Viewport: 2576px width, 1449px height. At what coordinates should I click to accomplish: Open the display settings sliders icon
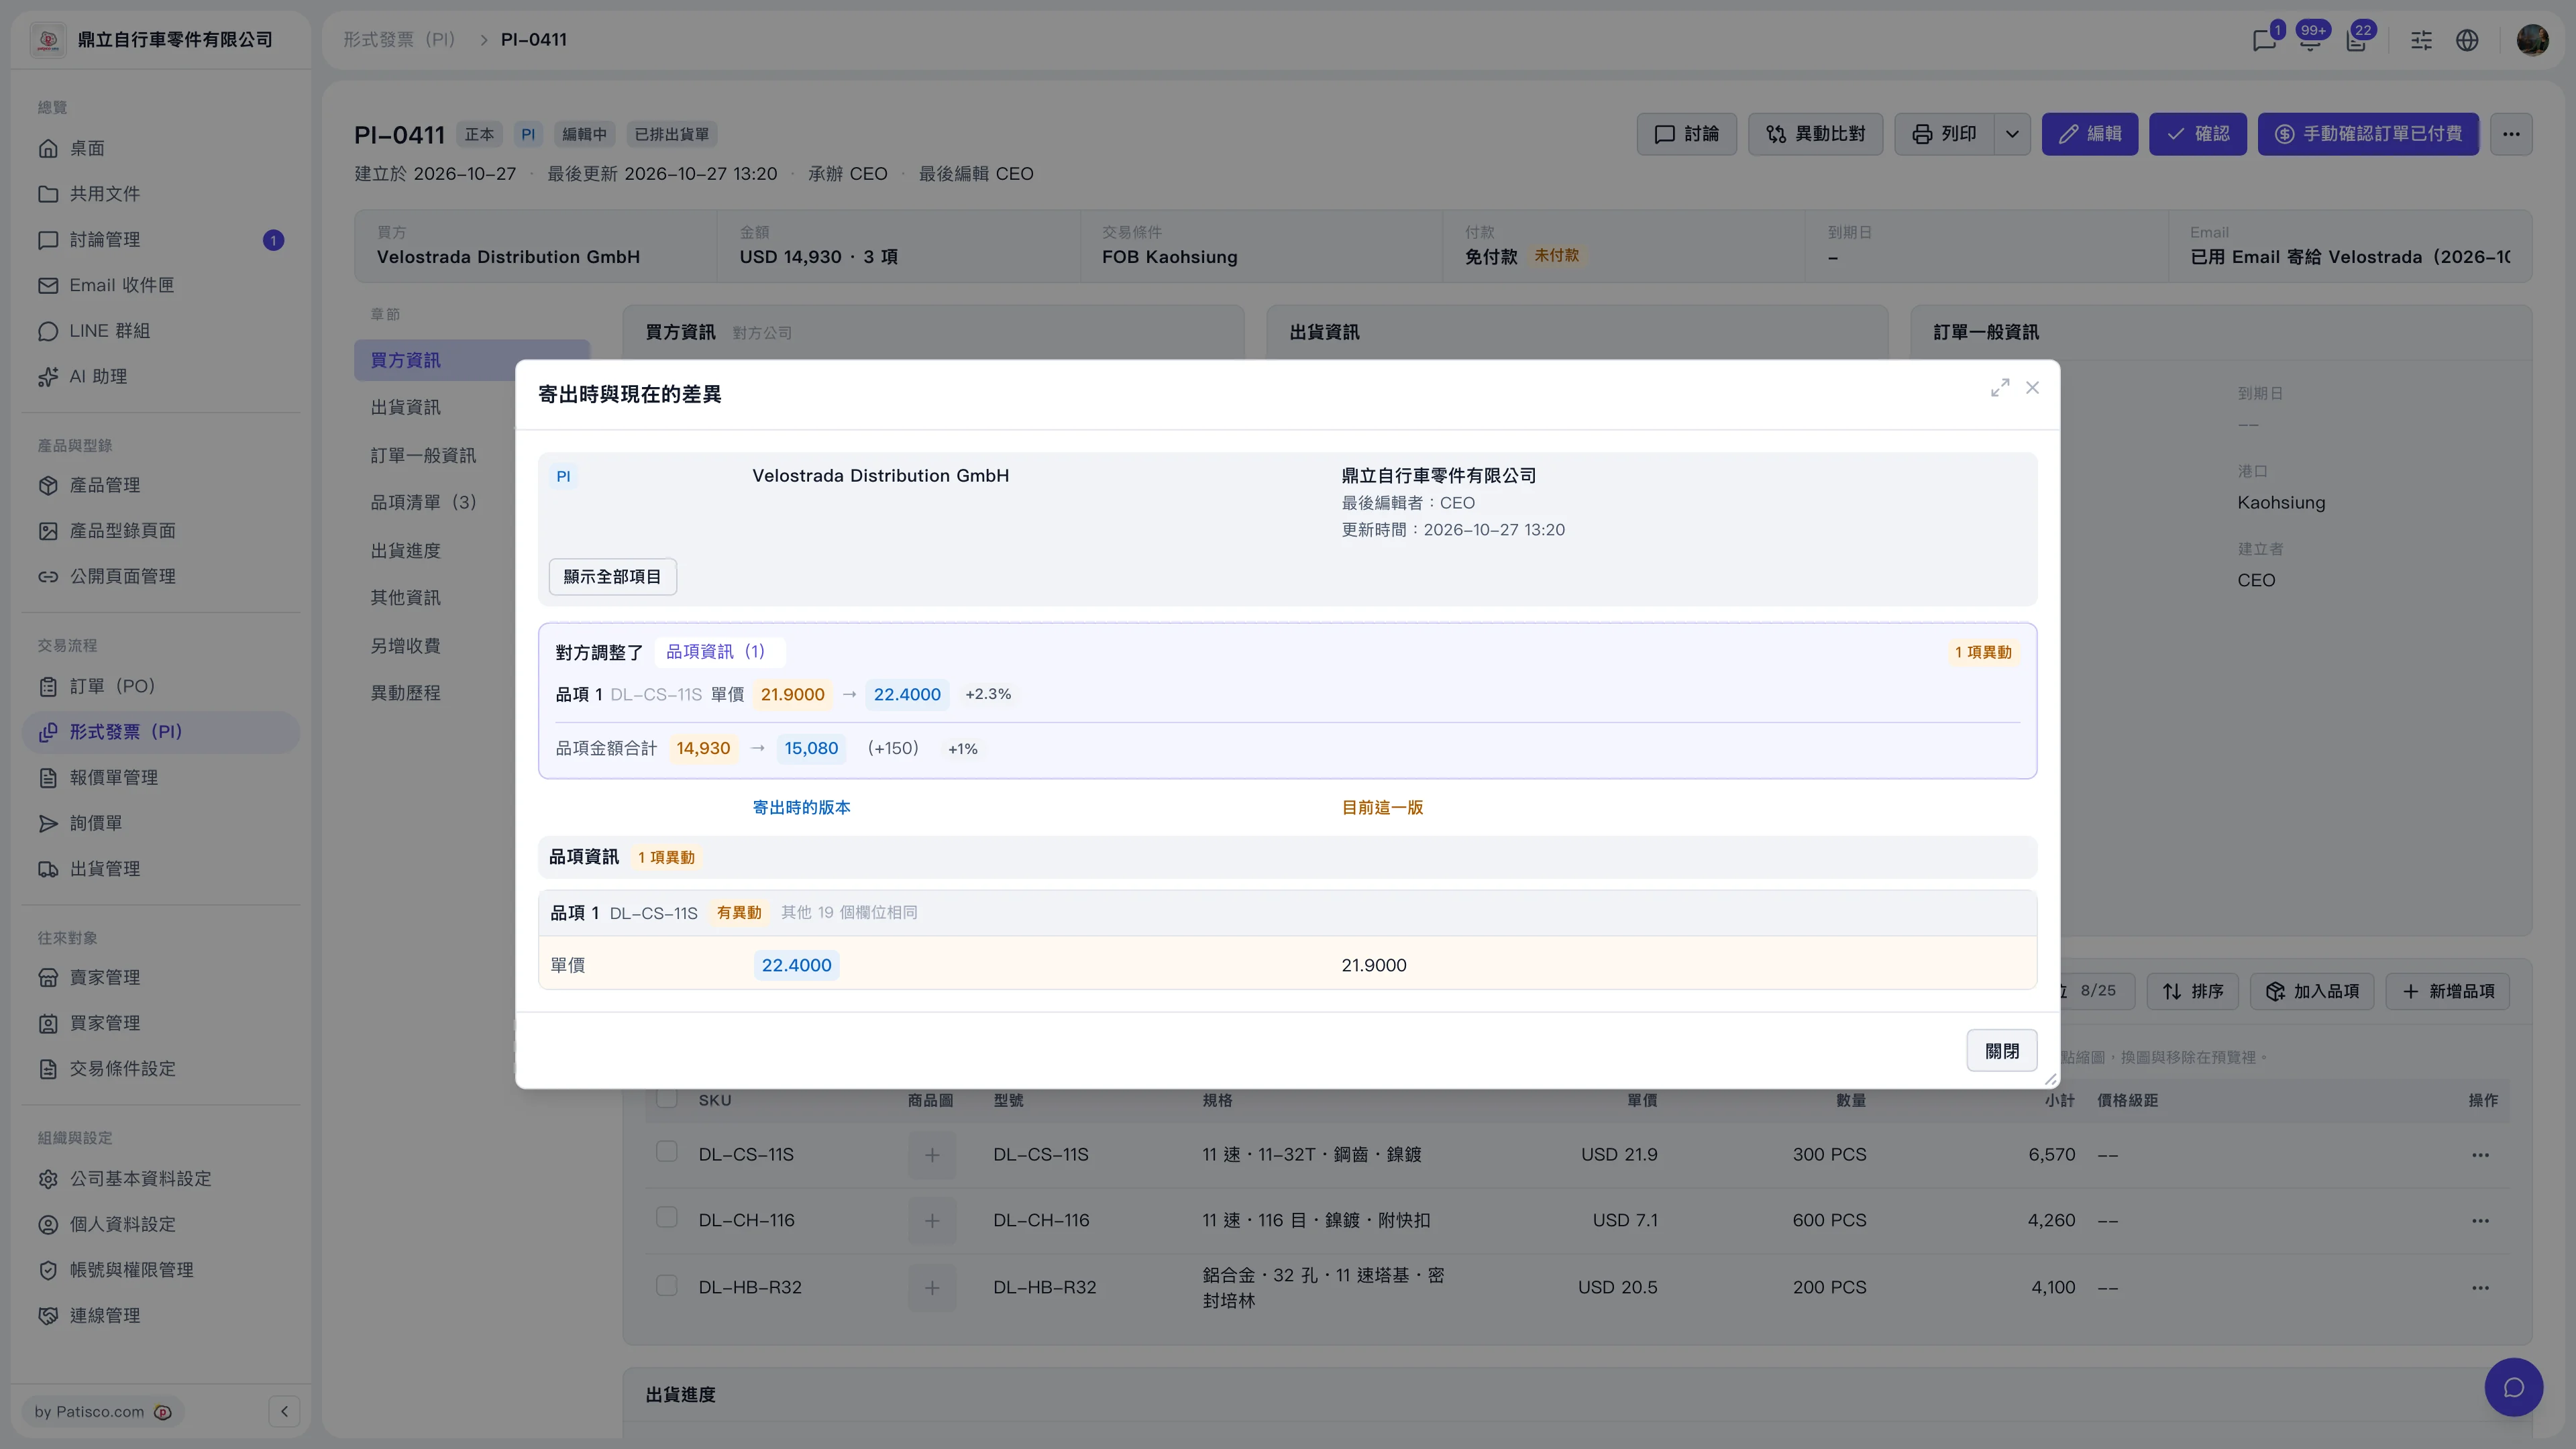coord(2421,40)
